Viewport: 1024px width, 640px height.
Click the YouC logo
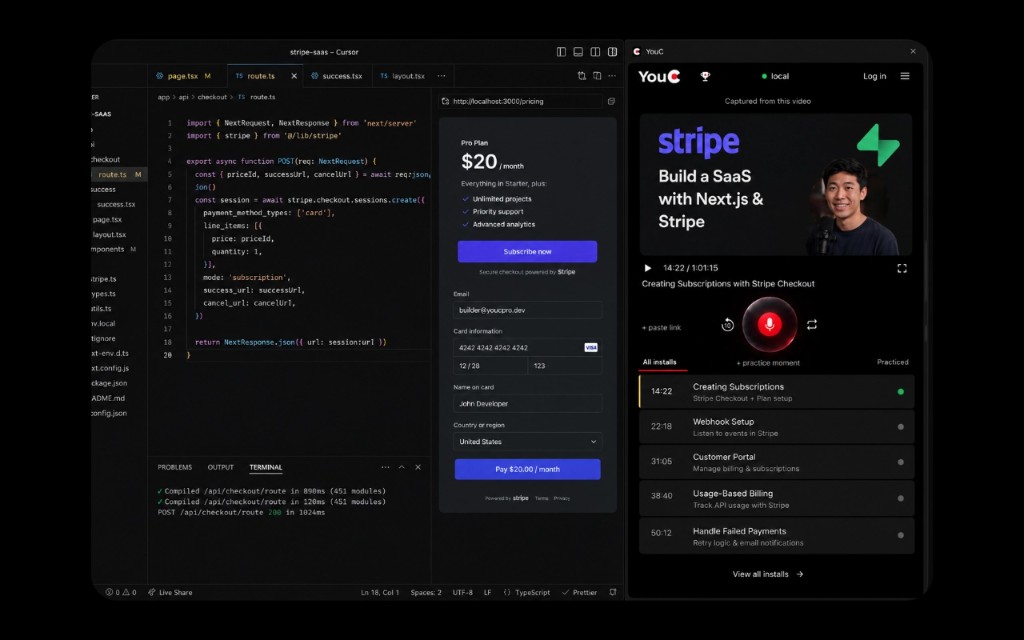(659, 76)
